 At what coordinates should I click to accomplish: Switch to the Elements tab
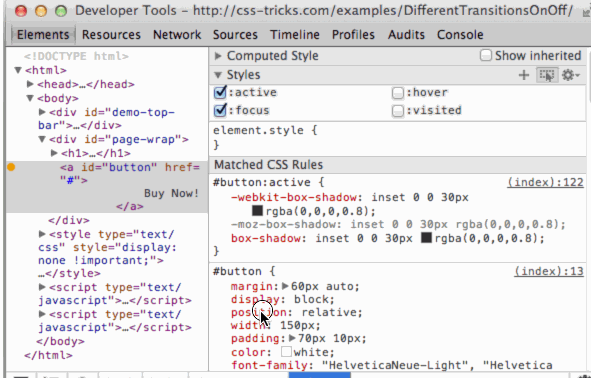tap(43, 35)
